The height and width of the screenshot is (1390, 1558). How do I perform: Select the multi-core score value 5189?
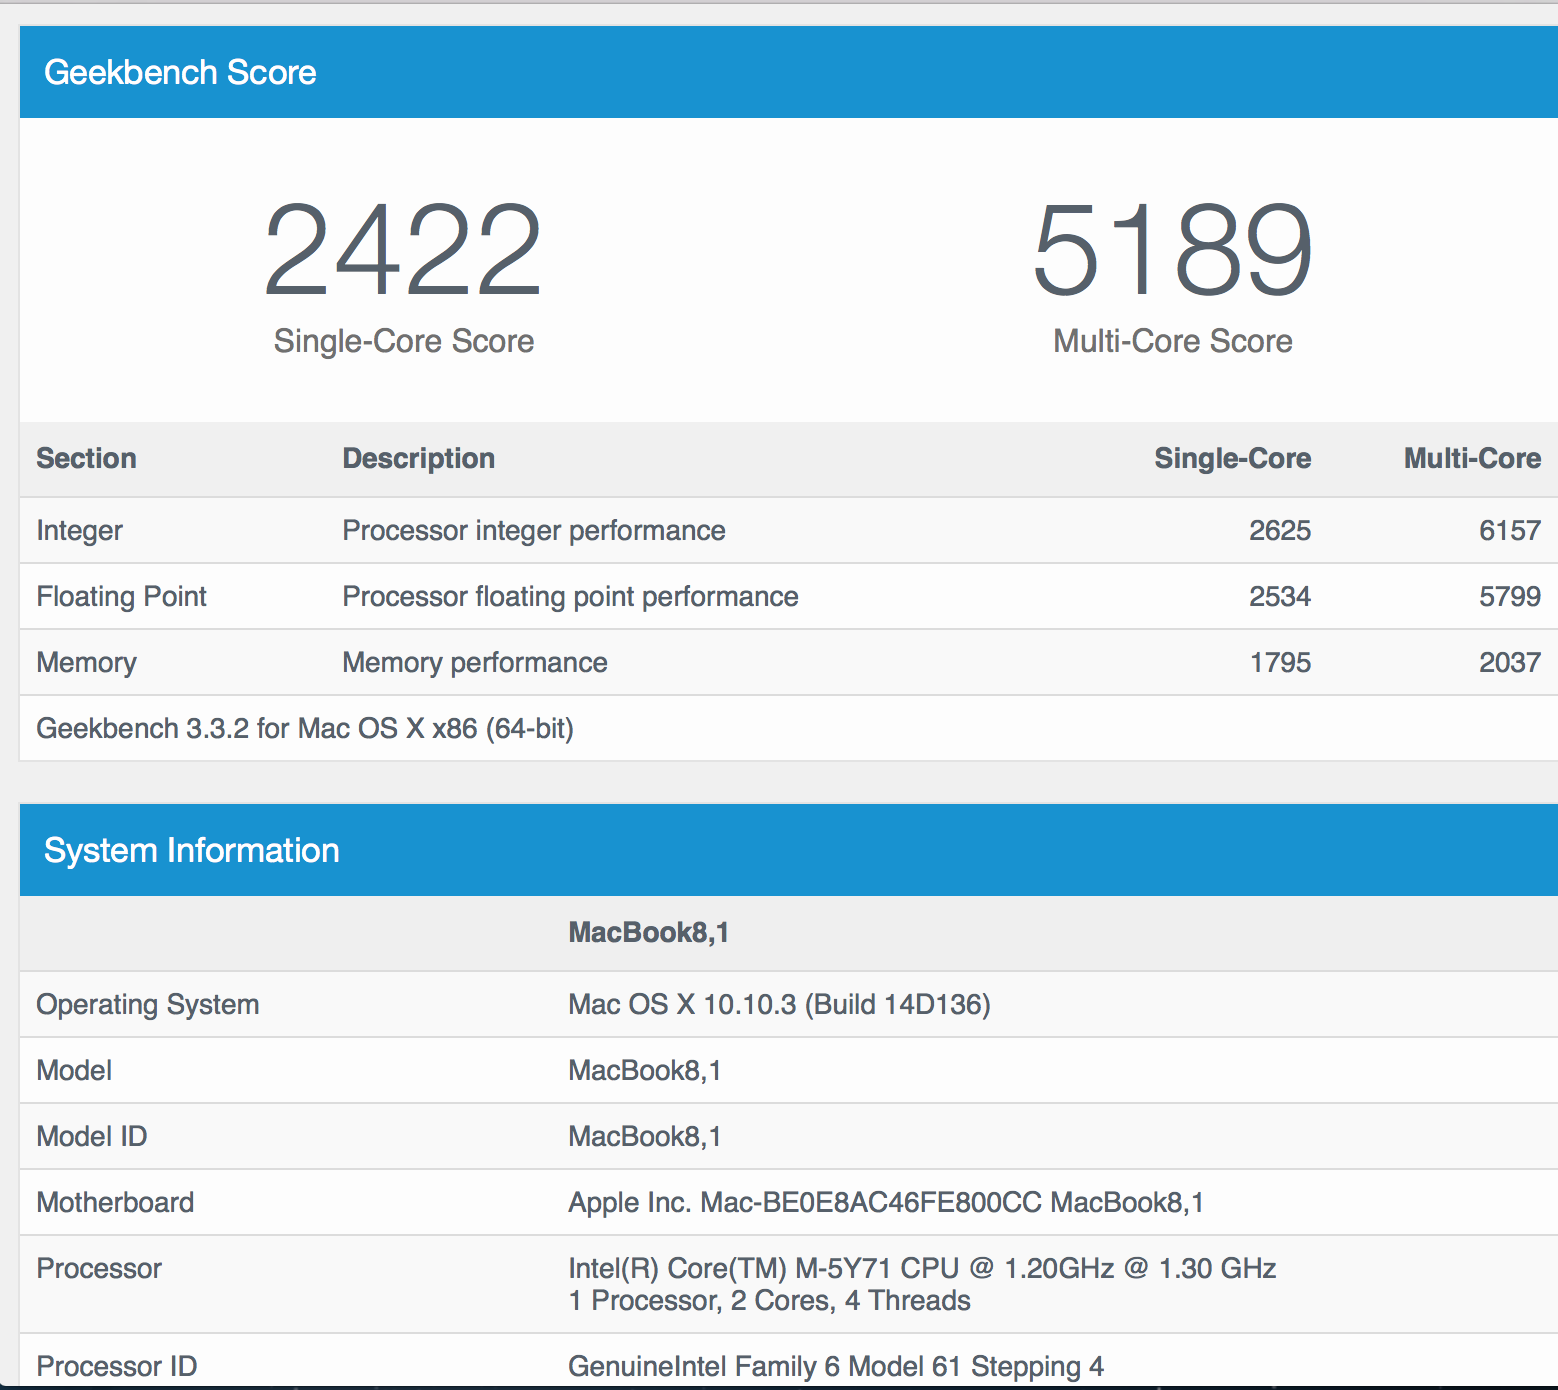(1172, 250)
